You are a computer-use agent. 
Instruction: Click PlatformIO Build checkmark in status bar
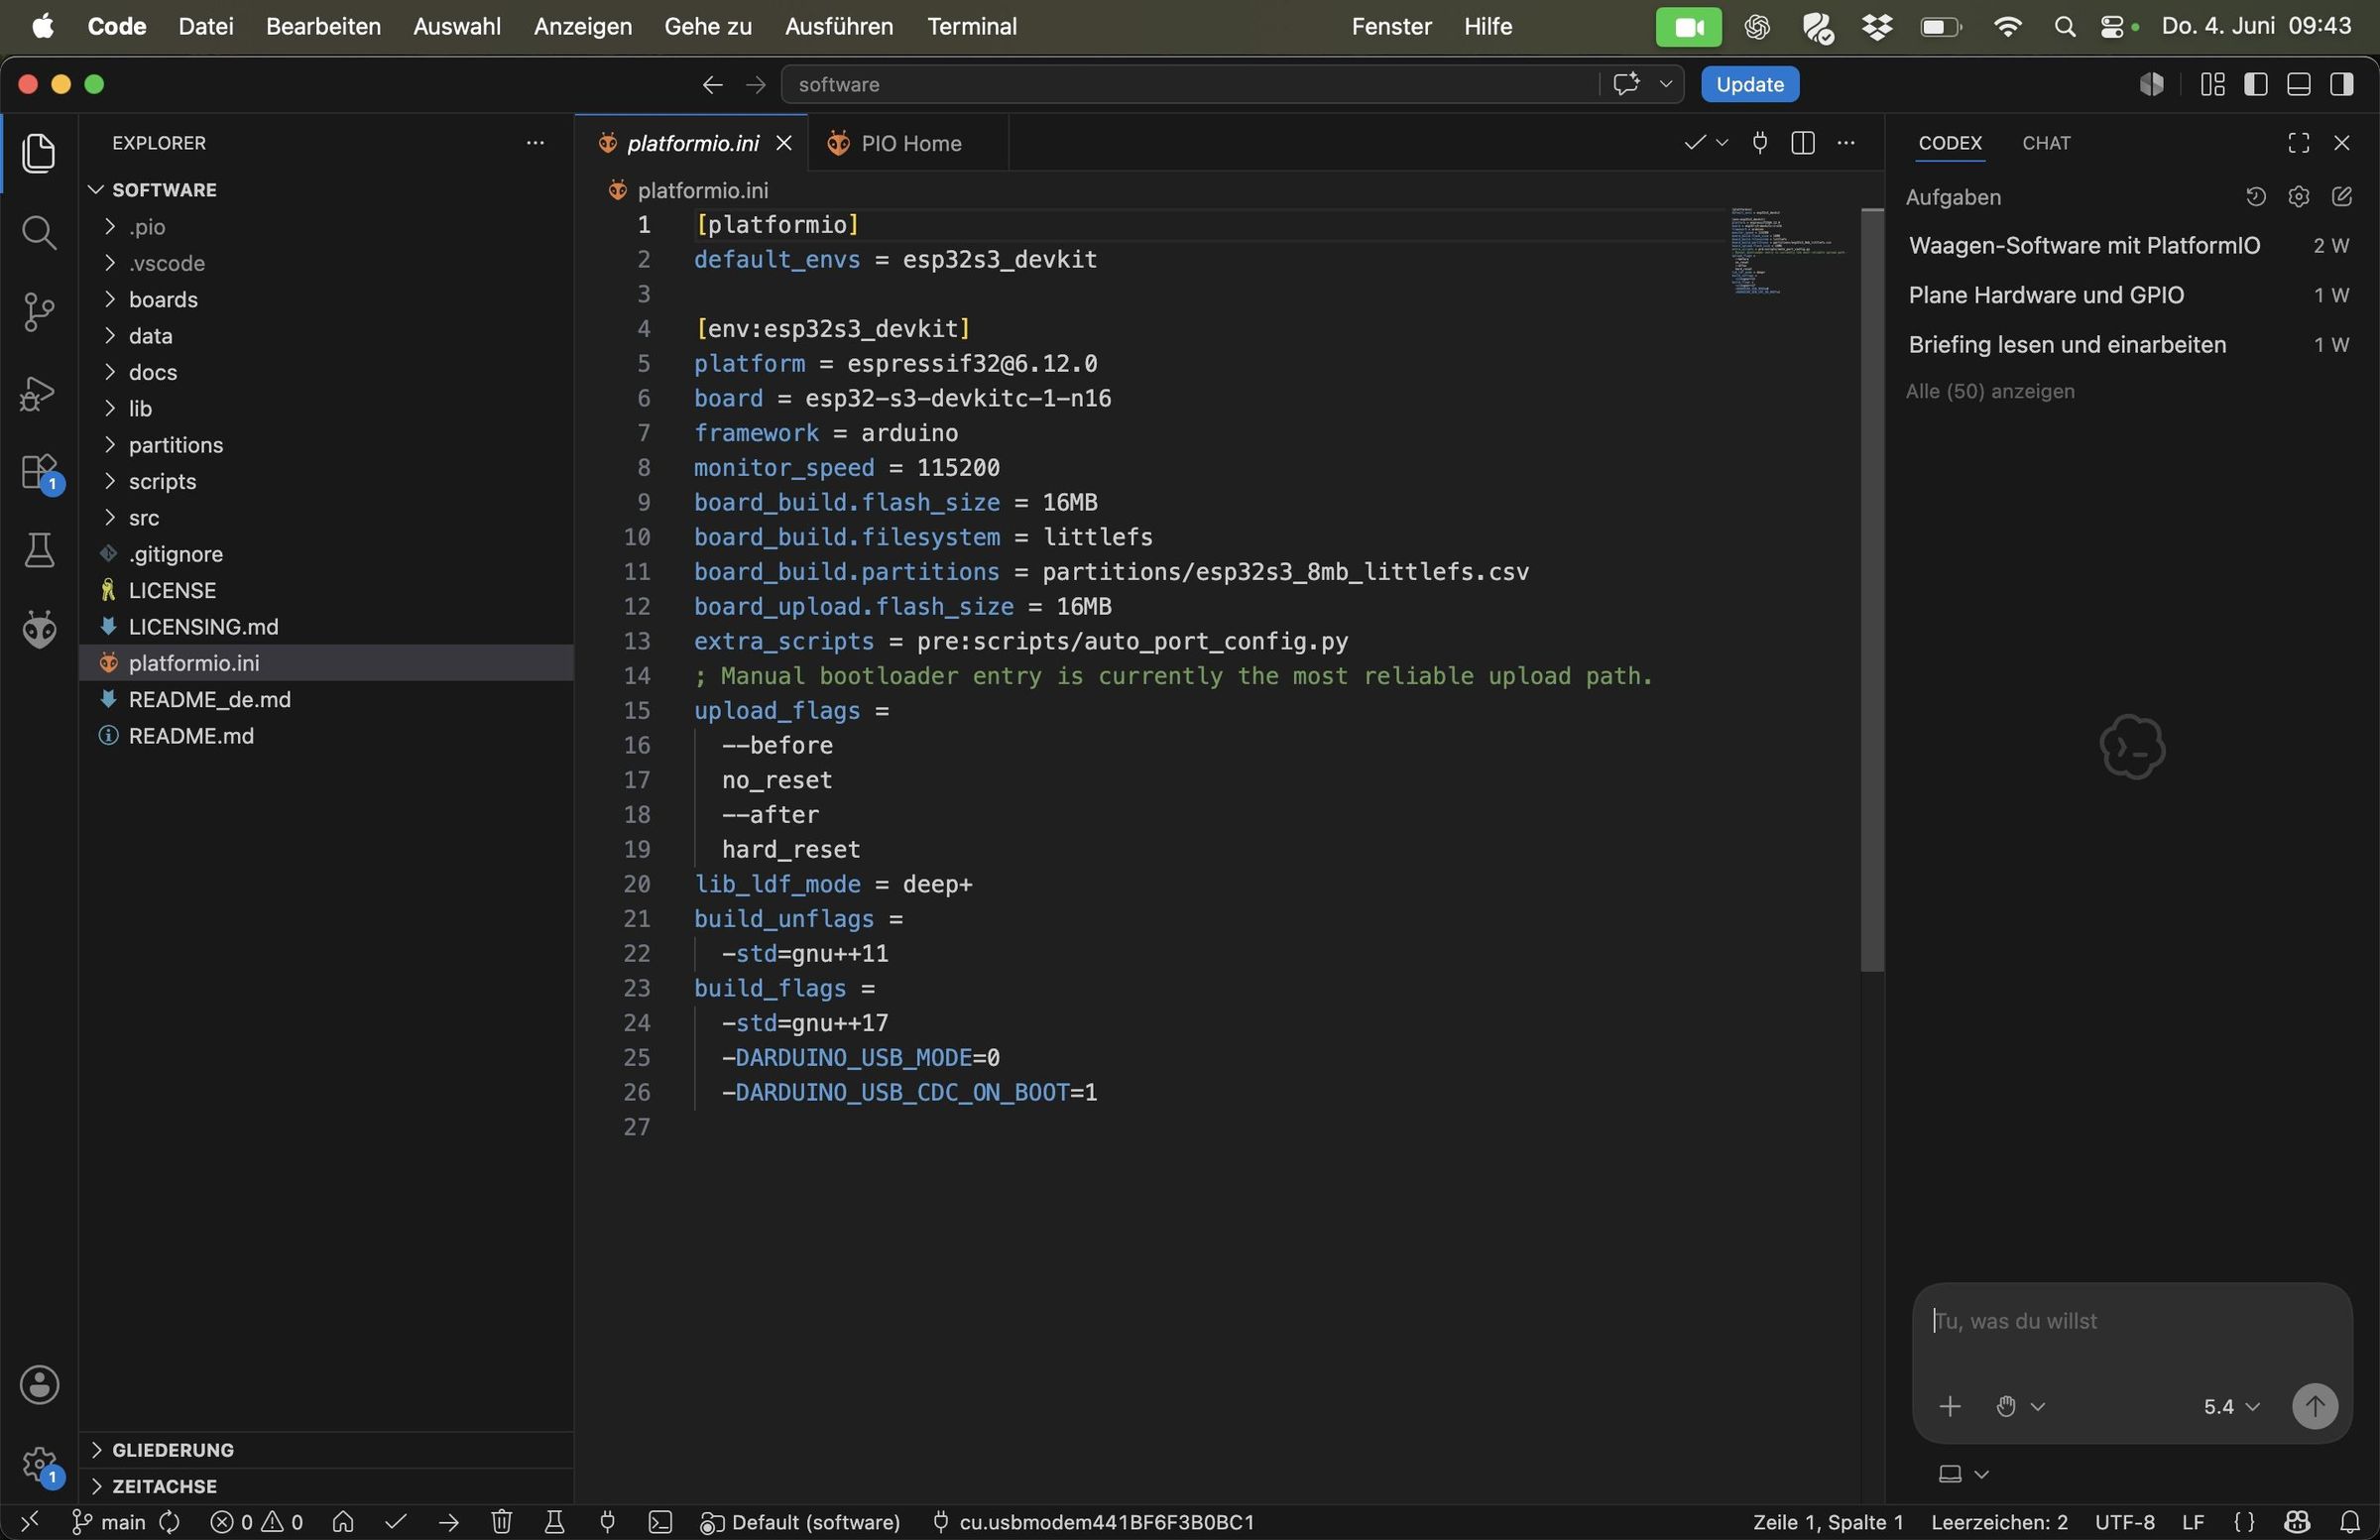(x=396, y=1522)
